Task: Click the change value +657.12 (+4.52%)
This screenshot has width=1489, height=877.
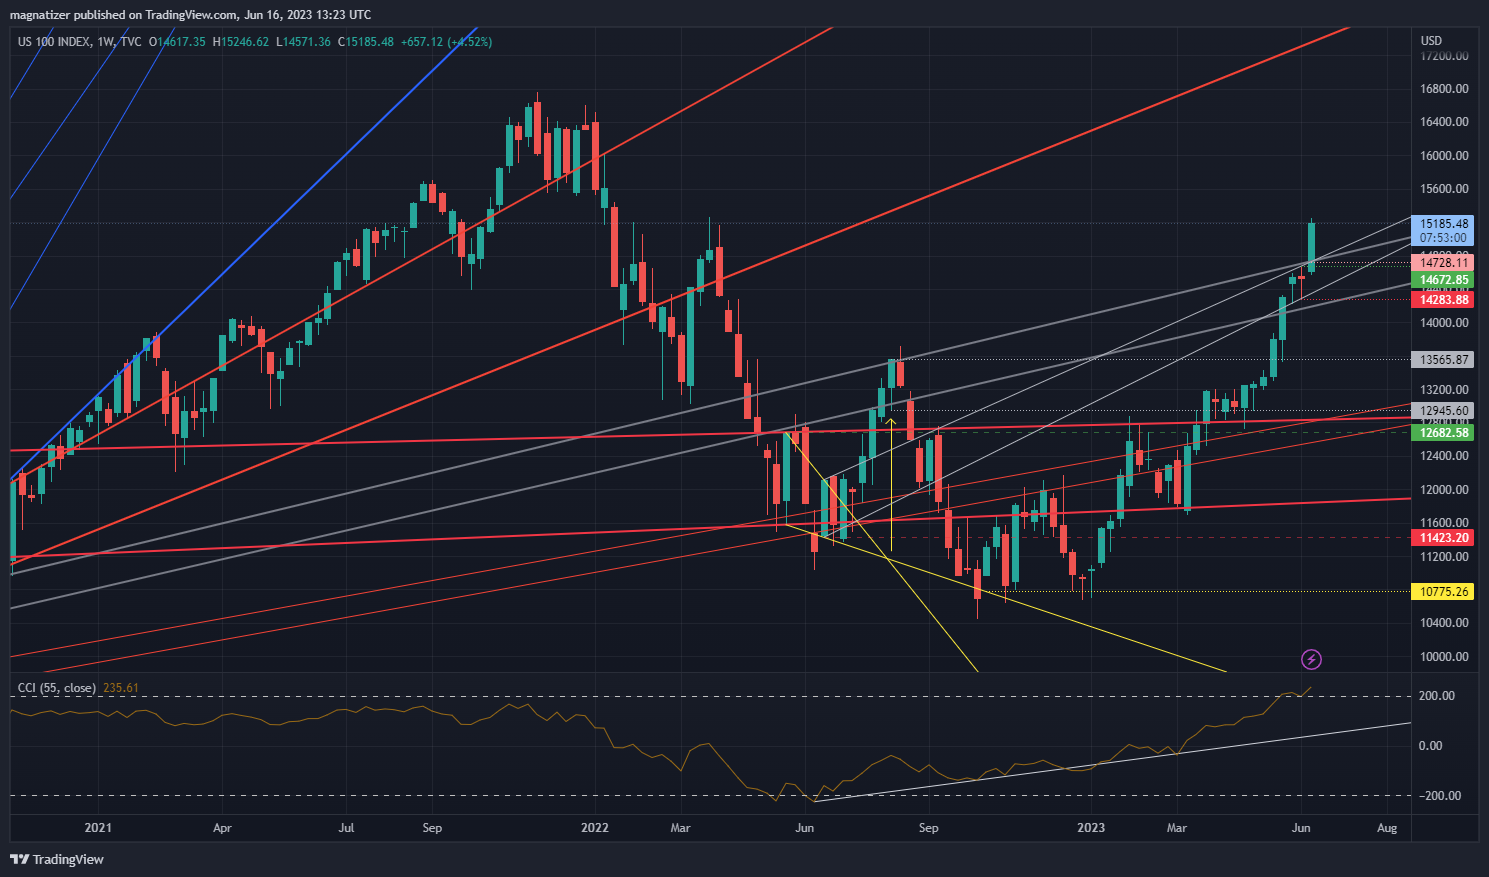Action: pyautogui.click(x=446, y=42)
